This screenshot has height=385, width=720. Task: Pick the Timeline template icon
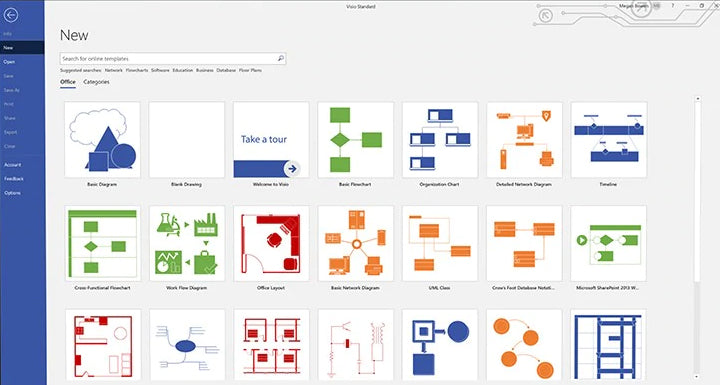(x=608, y=140)
